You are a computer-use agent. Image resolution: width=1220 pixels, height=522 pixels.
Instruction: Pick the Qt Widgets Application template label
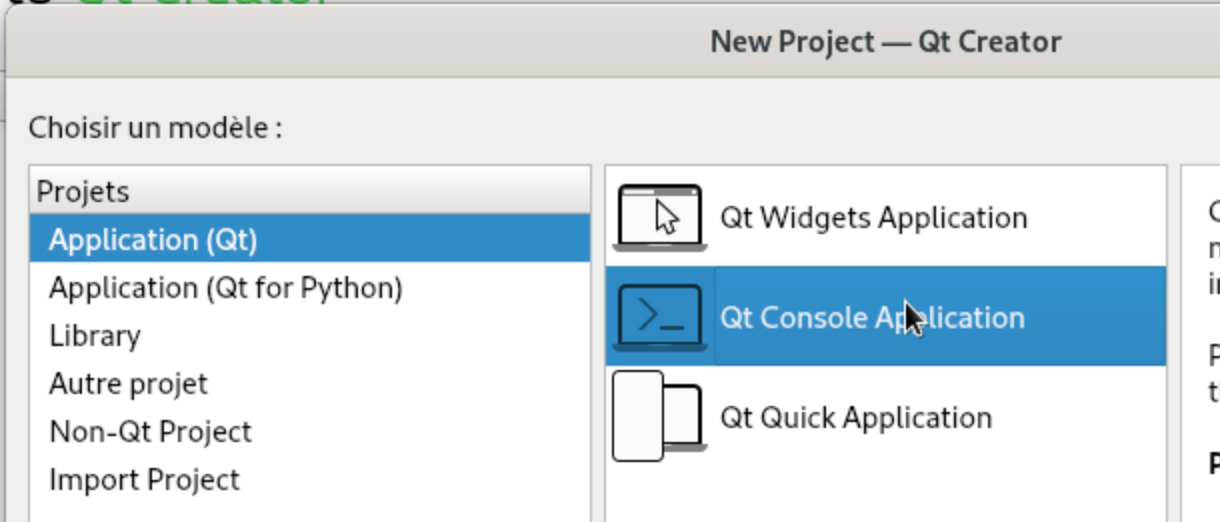pos(873,218)
